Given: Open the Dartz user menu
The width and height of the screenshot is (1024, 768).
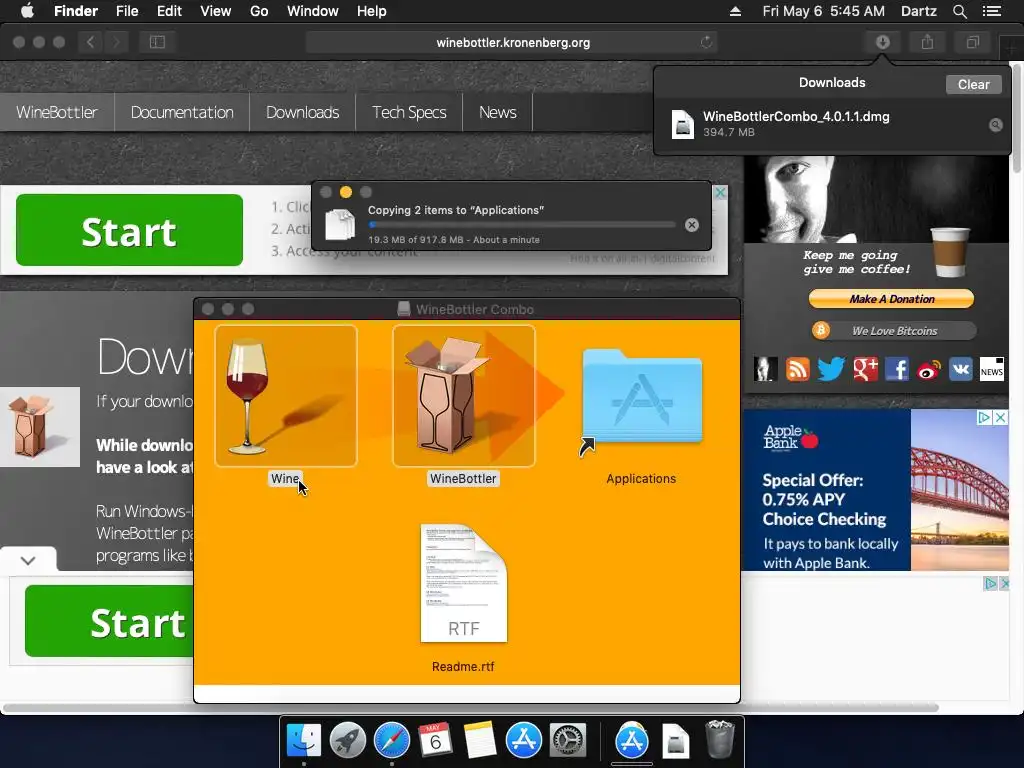Looking at the screenshot, I should pos(919,11).
